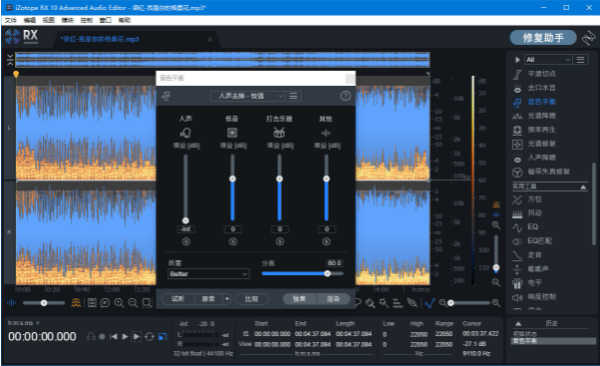Image resolution: width=600 pixels, height=366 pixels.
Task: Open the 编辑 edit menu
Action: pyautogui.click(x=29, y=20)
